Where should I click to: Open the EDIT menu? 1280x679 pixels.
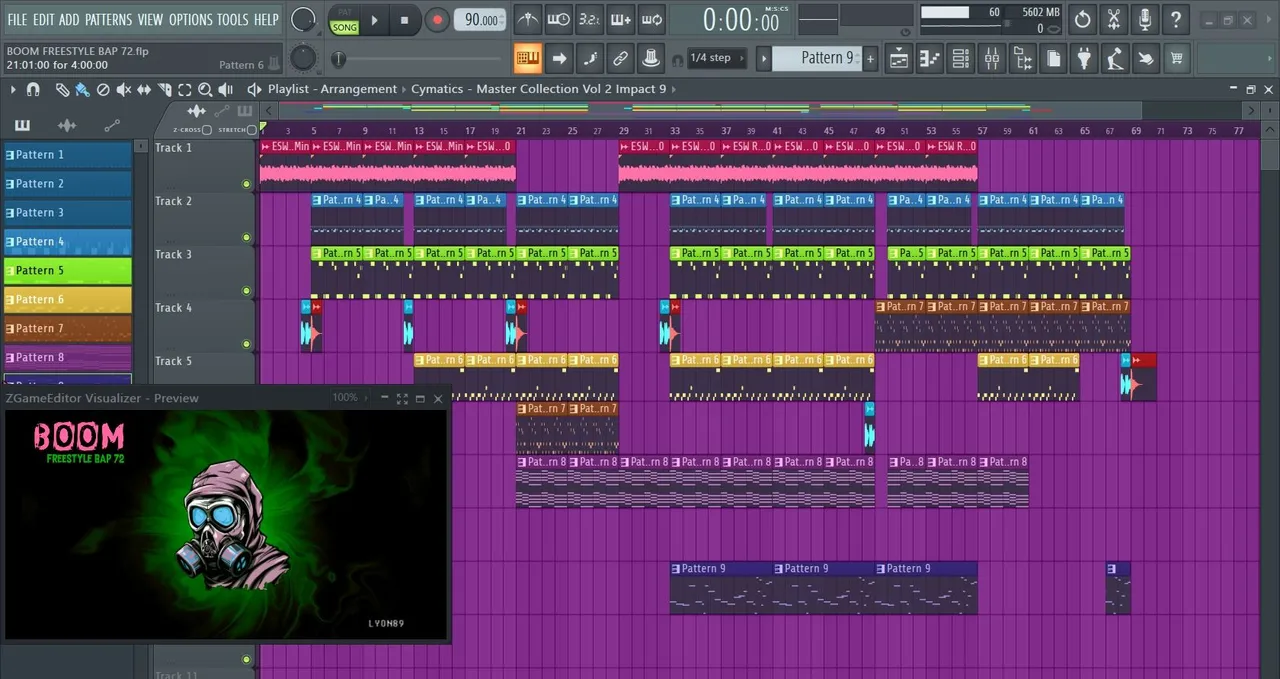click(43, 19)
